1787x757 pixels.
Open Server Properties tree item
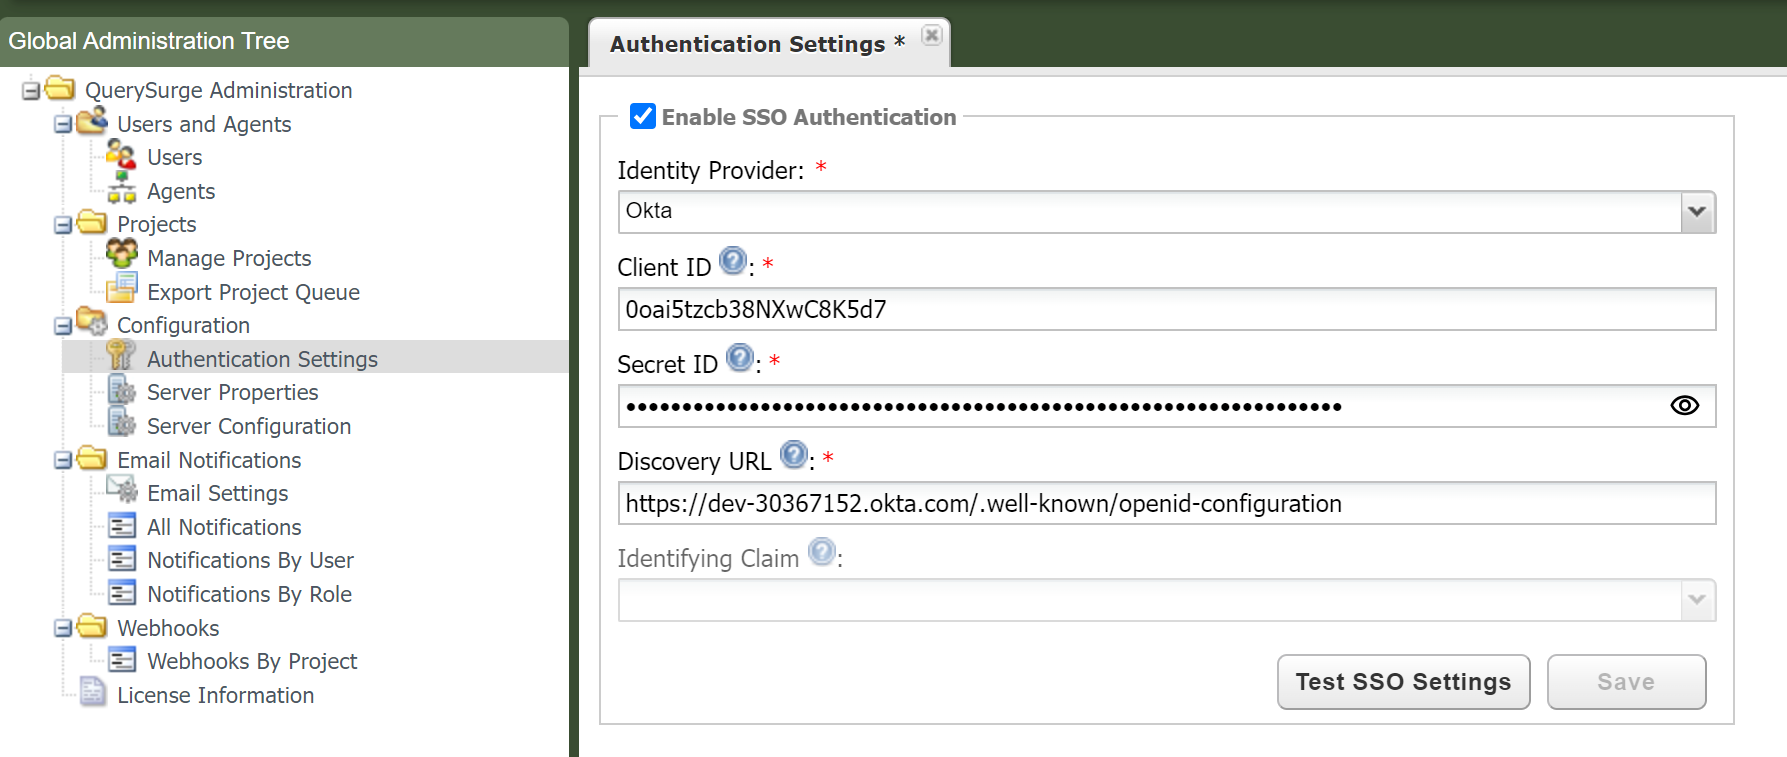232,392
